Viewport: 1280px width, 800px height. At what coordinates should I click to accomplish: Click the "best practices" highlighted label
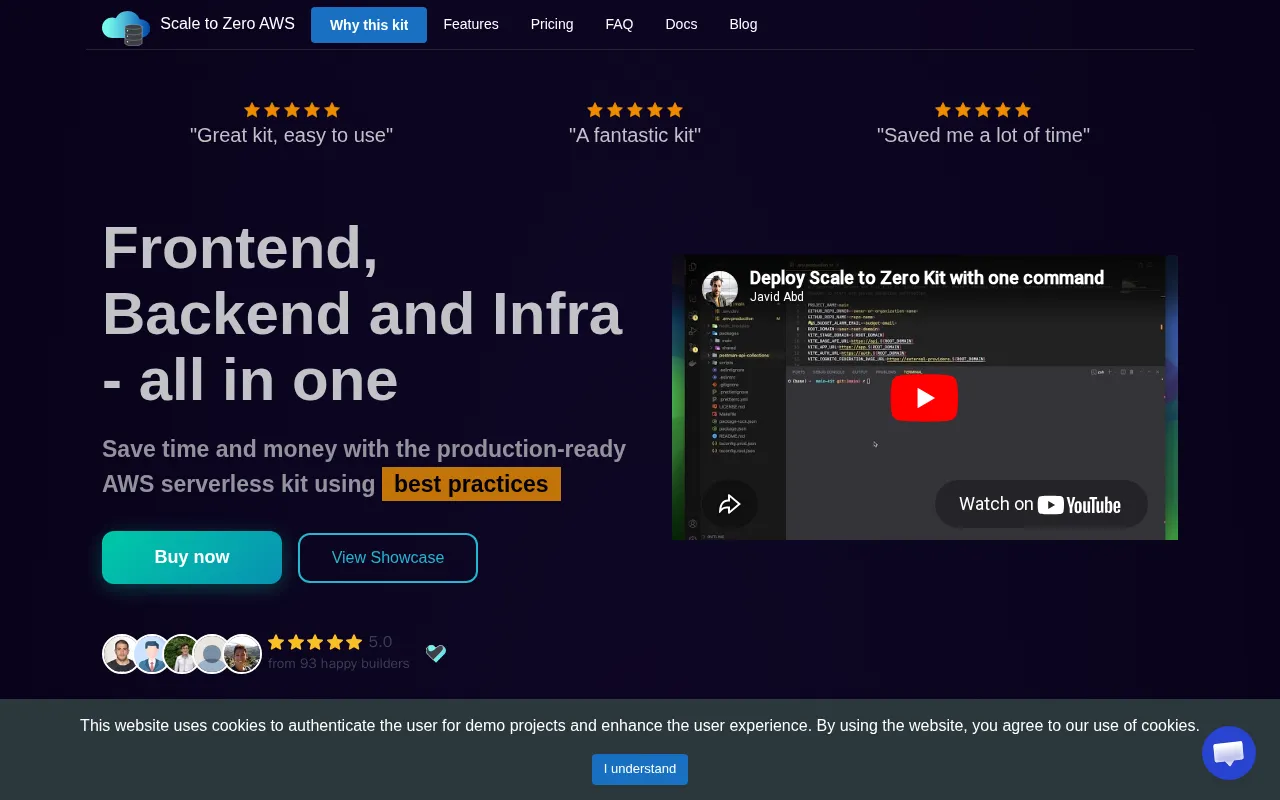coord(471,484)
